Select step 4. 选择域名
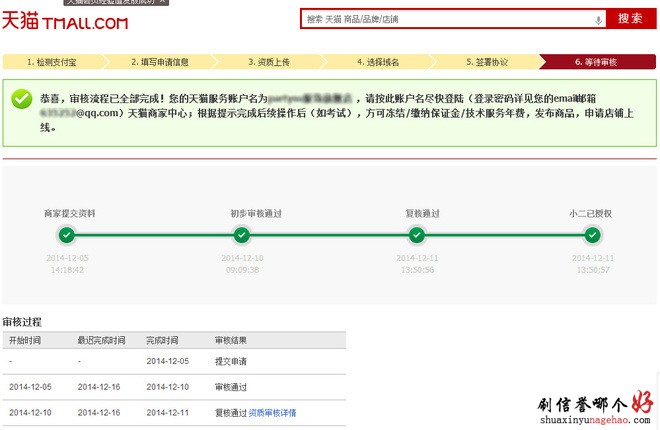 pyautogui.click(x=378, y=62)
